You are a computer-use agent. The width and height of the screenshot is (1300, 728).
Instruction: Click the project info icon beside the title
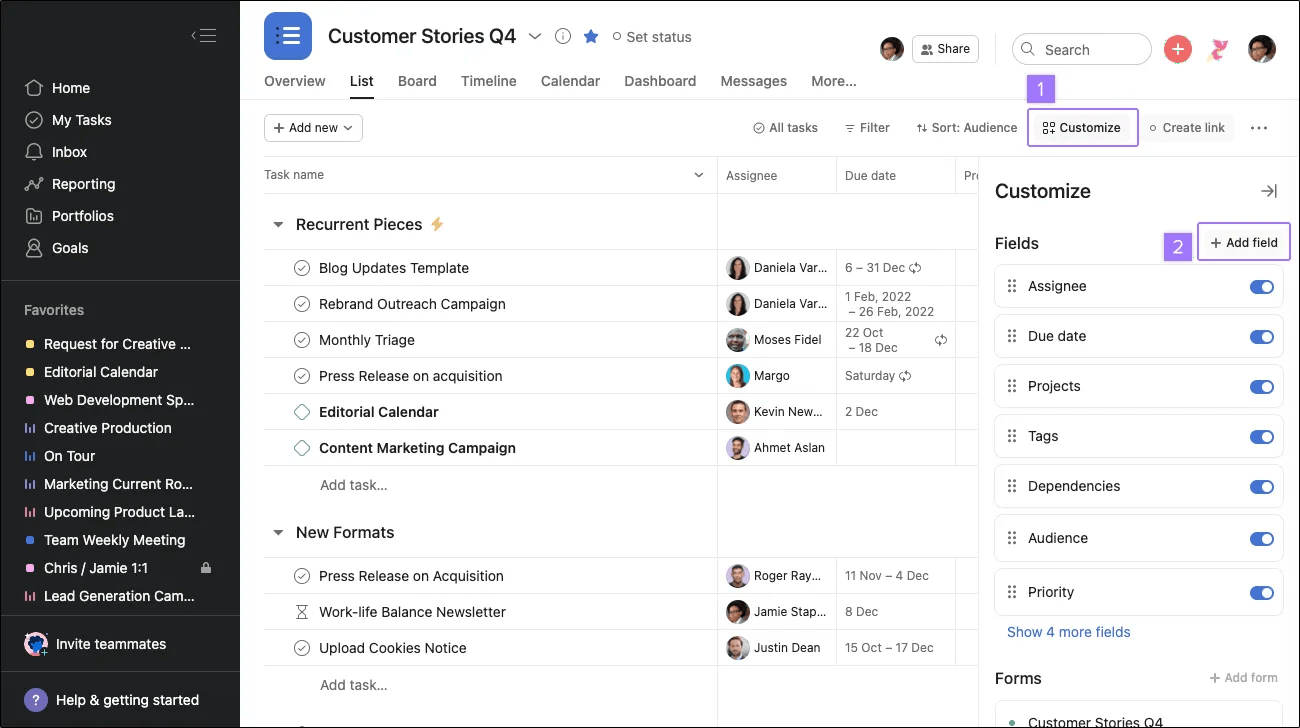click(563, 37)
